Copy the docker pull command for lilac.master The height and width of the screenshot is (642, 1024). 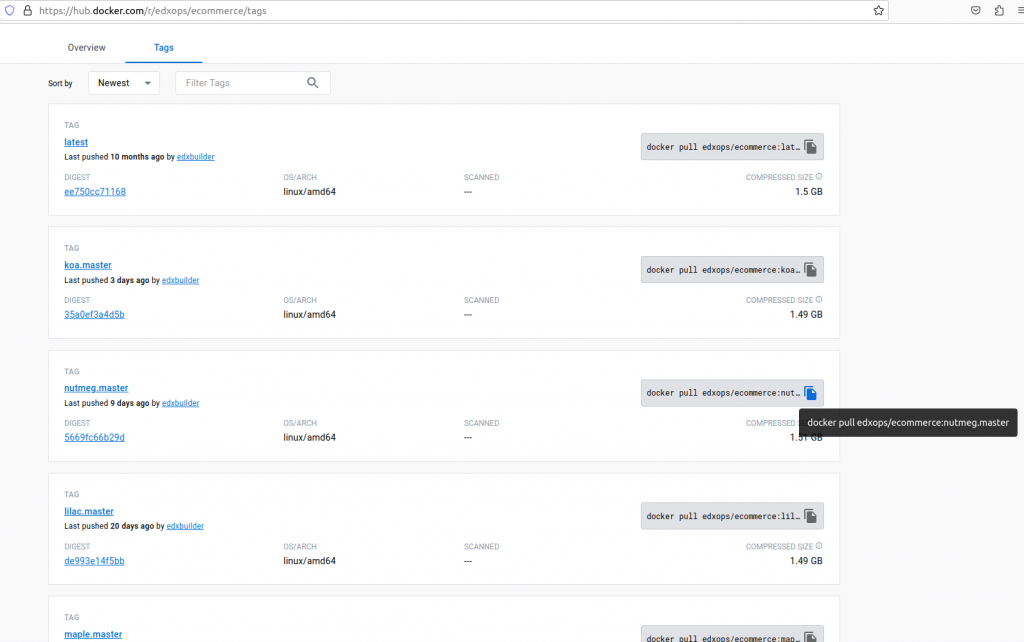[x=810, y=516]
